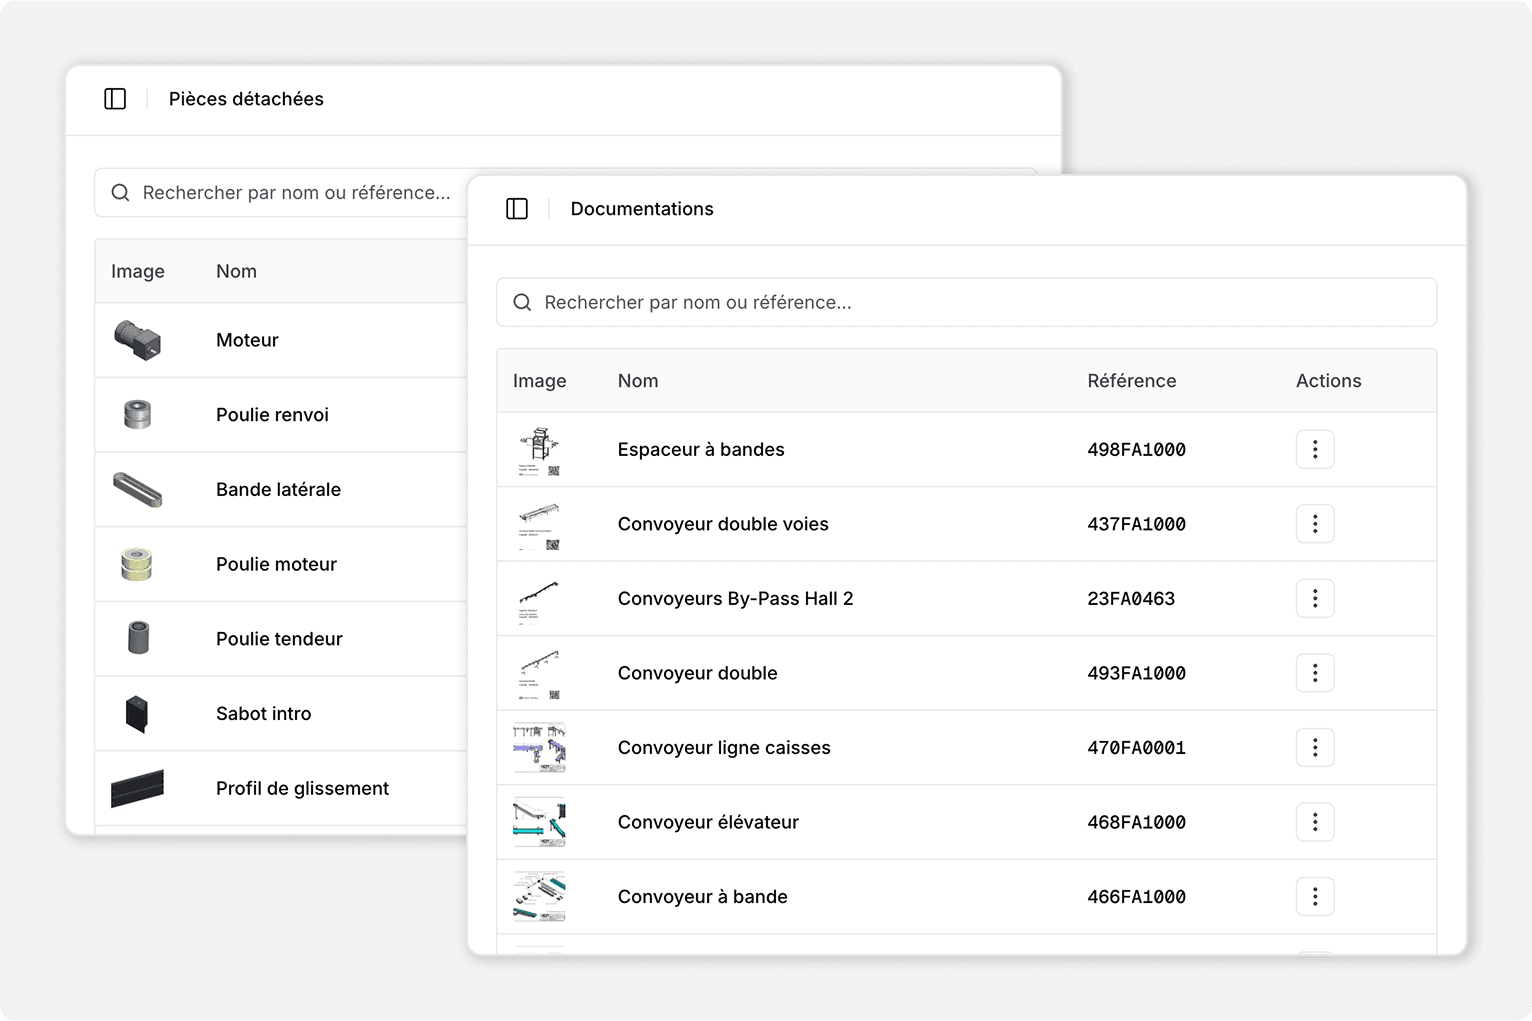Open actions menu for Convoyeur double voies

1314,524
